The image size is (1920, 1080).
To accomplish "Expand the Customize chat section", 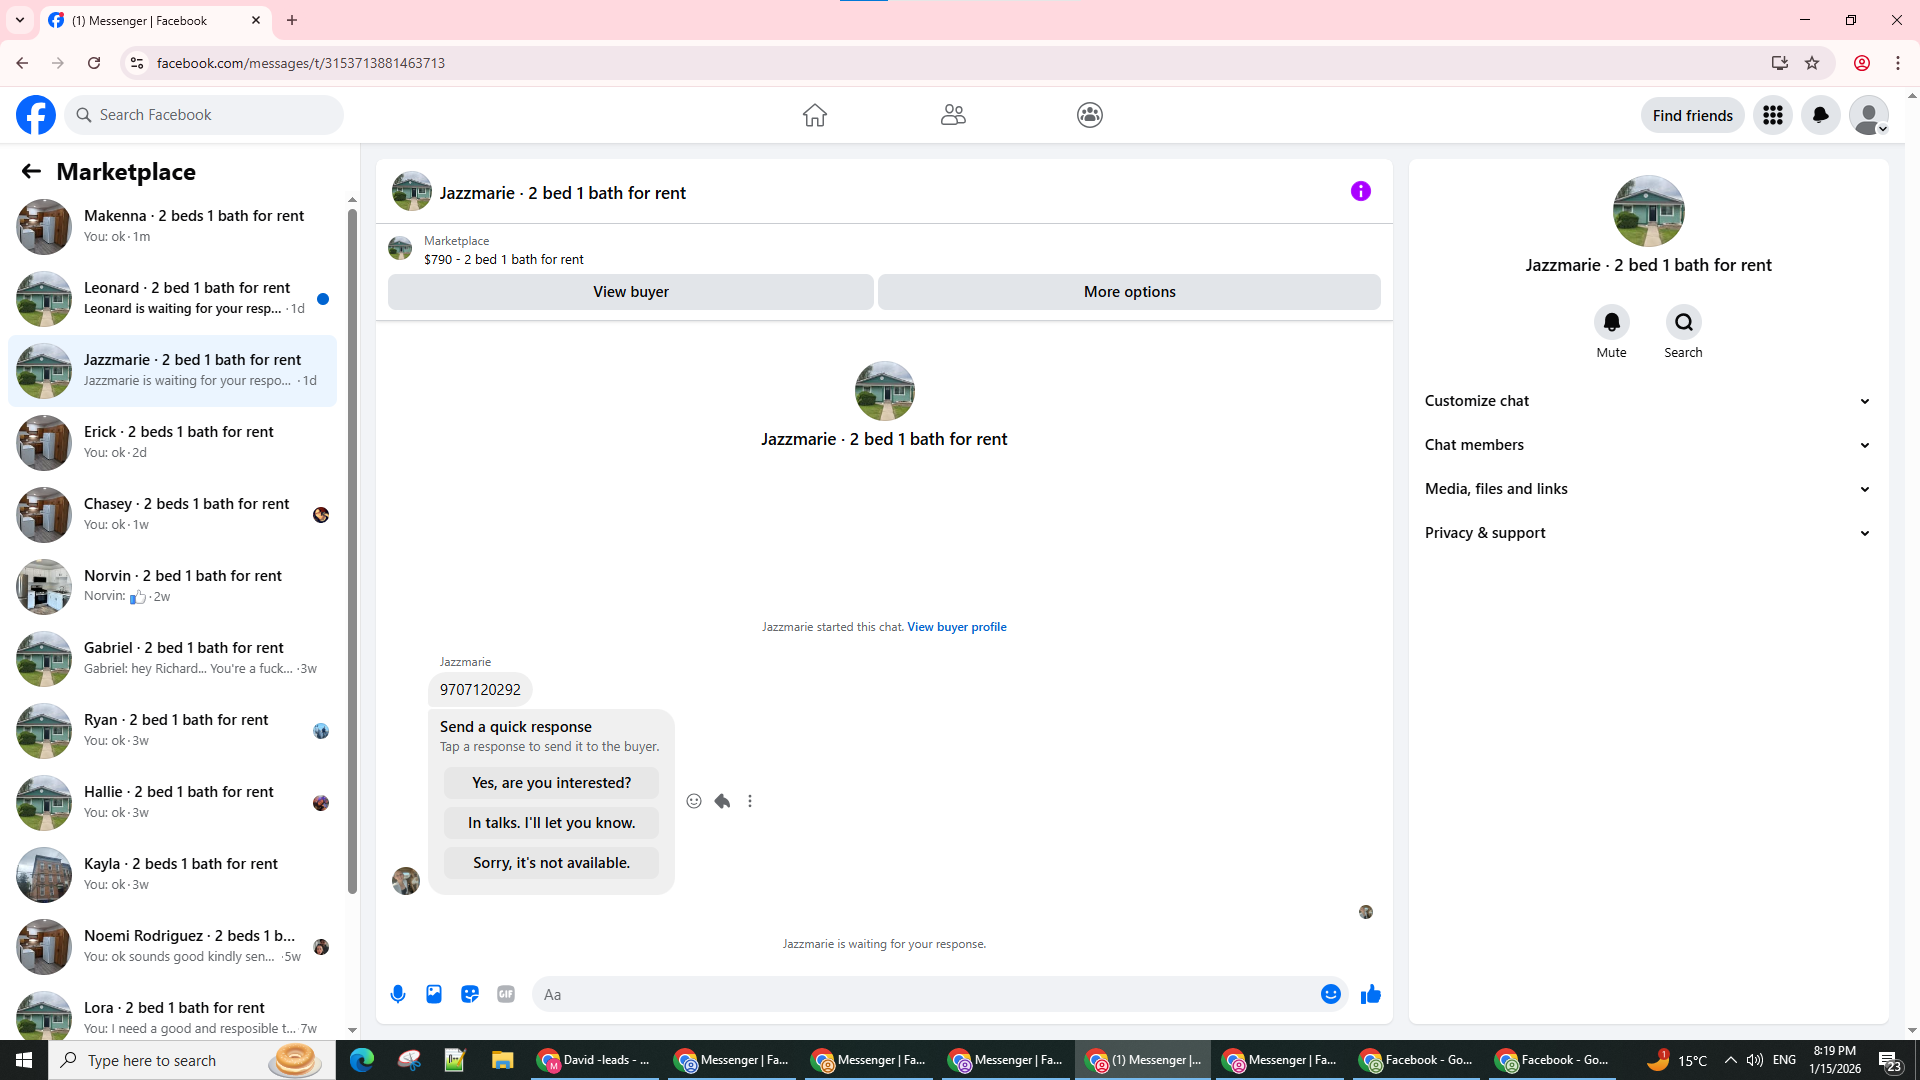I will [x=1647, y=401].
